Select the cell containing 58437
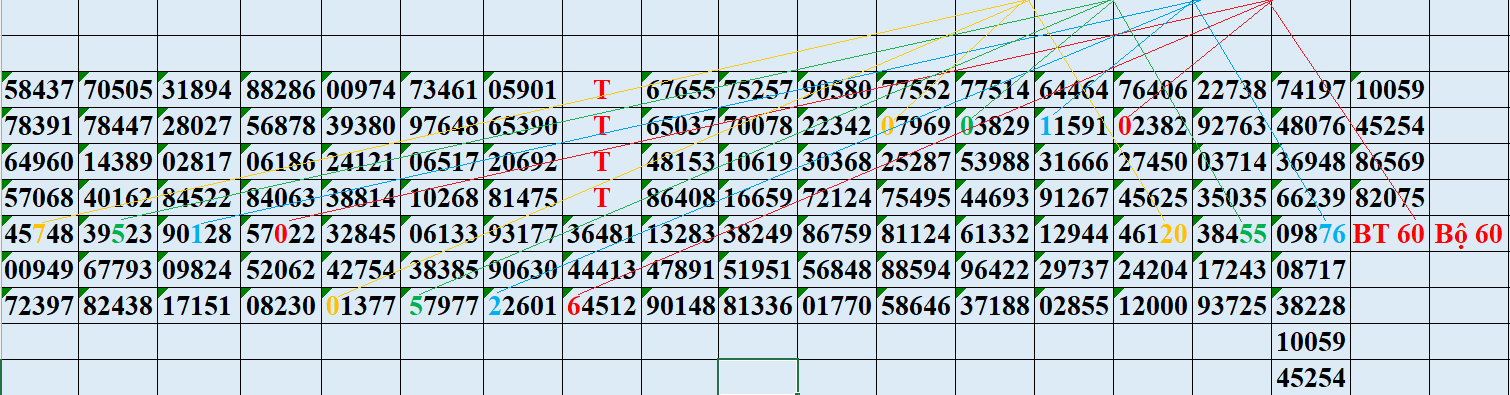The width and height of the screenshot is (1510, 395). coord(40,91)
